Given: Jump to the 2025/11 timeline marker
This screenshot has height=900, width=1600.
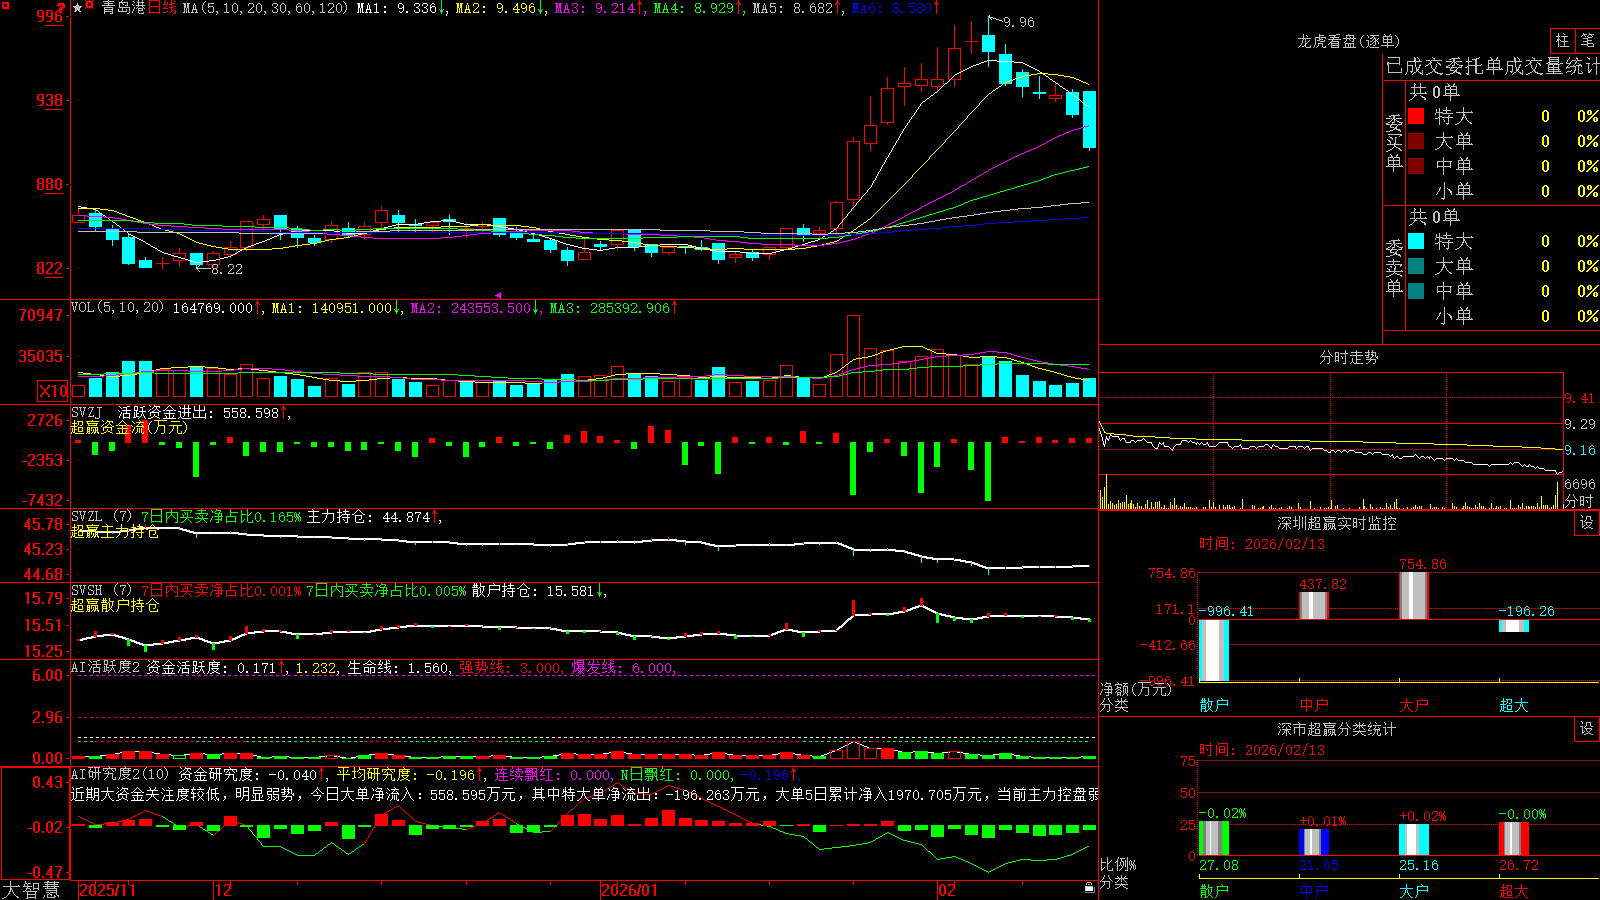Looking at the screenshot, I should [107, 890].
